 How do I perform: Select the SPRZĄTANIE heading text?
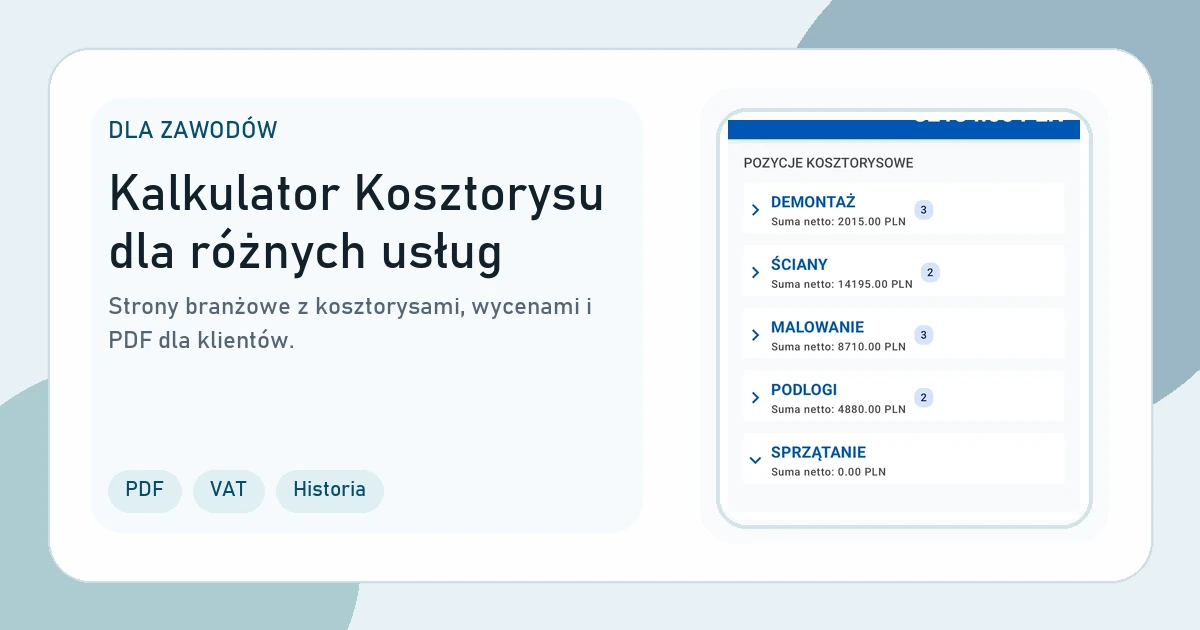818,452
